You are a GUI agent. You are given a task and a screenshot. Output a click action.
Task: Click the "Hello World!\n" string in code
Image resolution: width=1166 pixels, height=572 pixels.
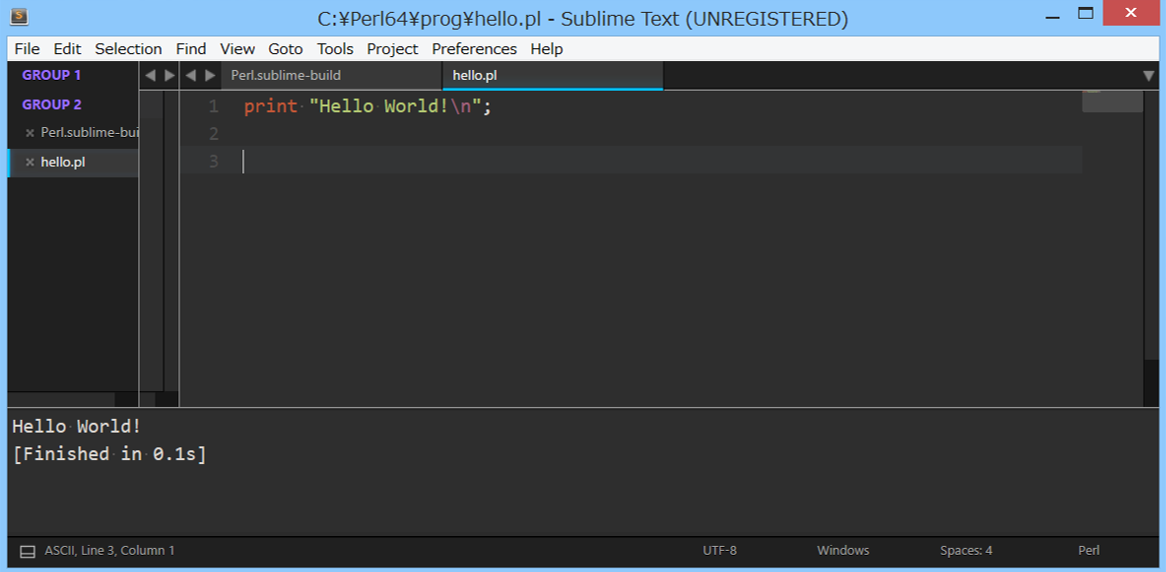pos(396,106)
